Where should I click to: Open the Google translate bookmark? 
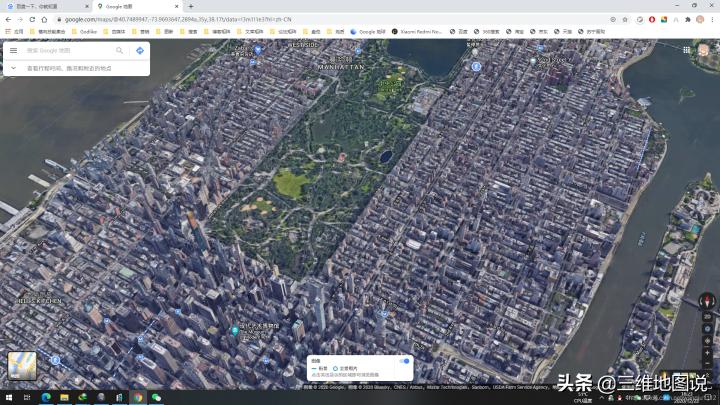click(x=368, y=32)
